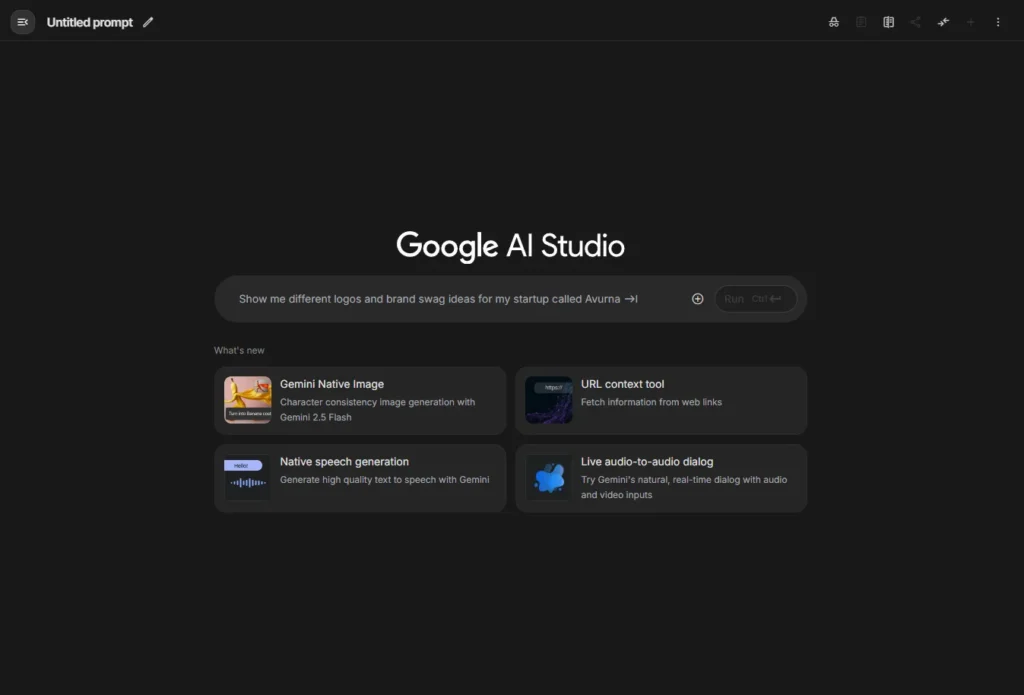The height and width of the screenshot is (695, 1024).
Task: Open the side-by-side compare mode icon
Action: pos(889,22)
